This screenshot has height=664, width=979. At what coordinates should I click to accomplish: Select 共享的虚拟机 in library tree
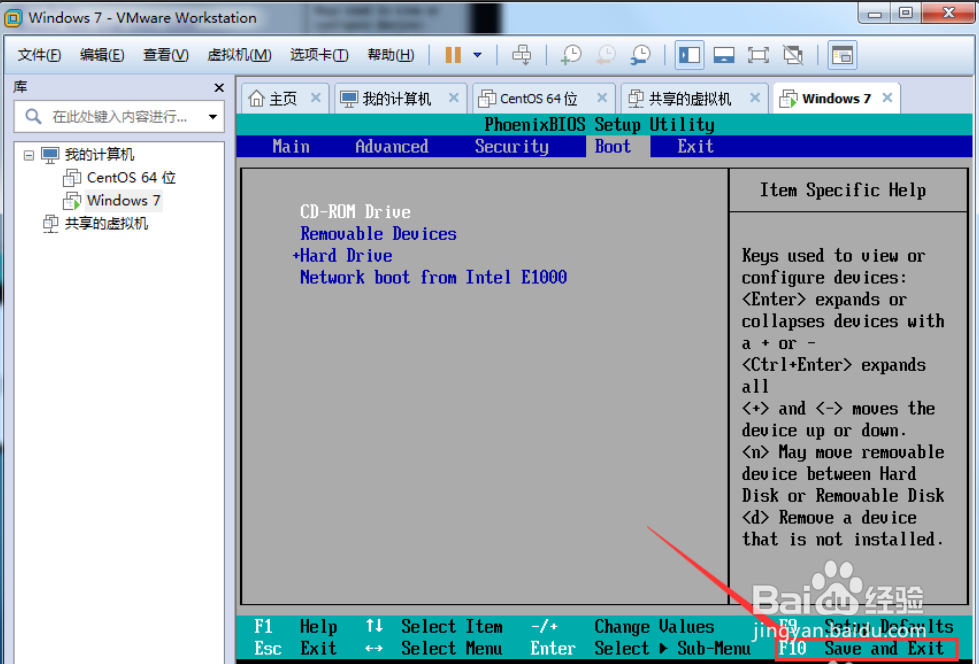click(106, 224)
